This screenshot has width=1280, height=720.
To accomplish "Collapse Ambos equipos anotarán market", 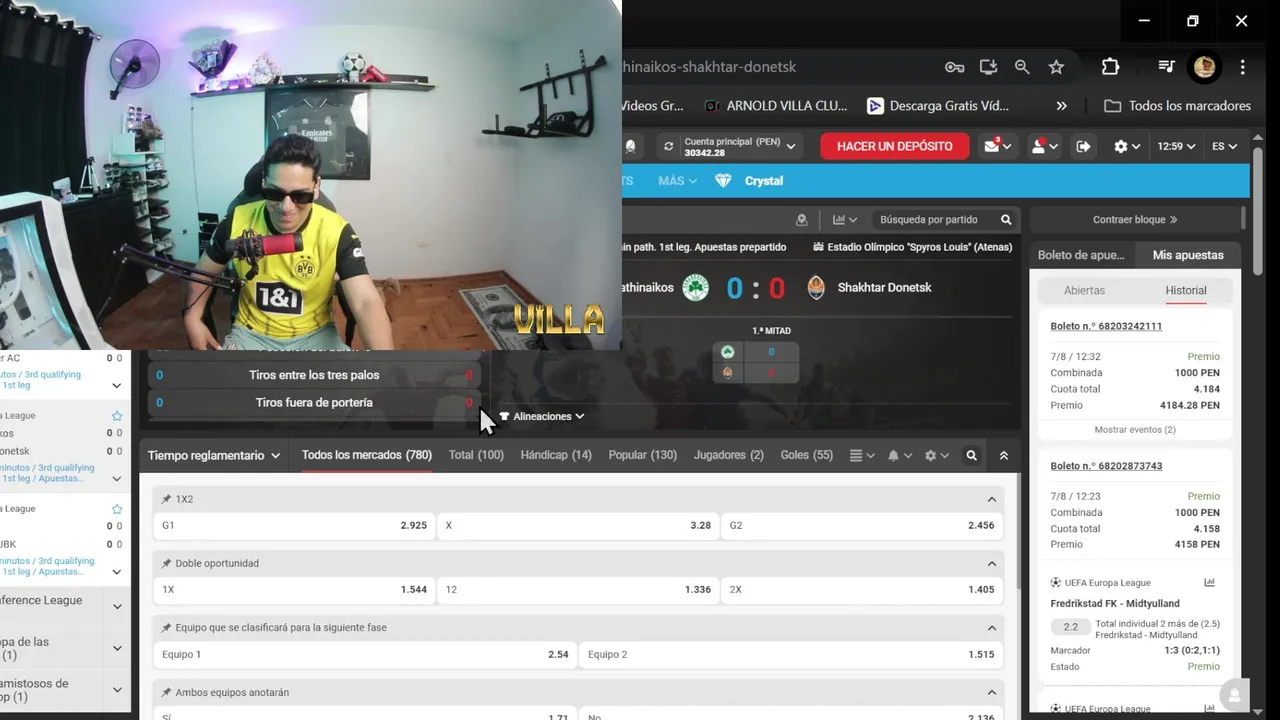I will (992, 692).
